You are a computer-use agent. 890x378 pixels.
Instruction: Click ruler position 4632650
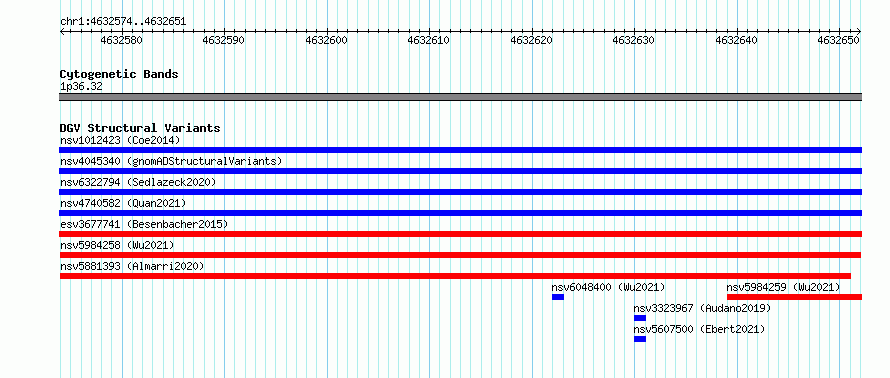pos(839,40)
